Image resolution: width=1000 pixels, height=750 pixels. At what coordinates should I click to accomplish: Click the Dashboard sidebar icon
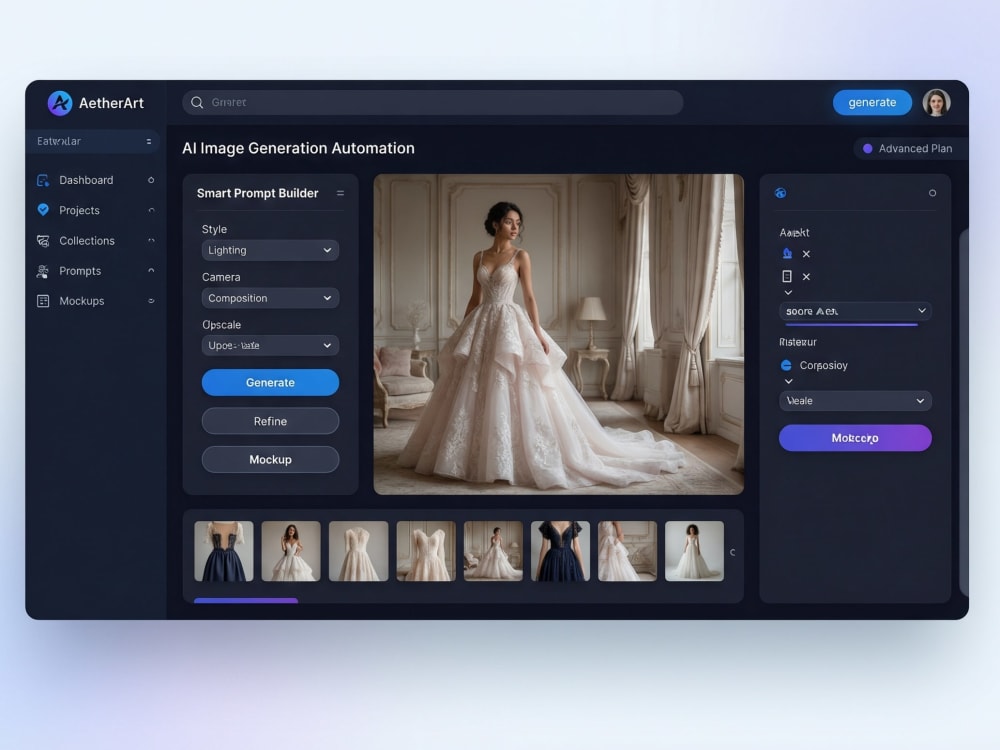click(x=43, y=180)
